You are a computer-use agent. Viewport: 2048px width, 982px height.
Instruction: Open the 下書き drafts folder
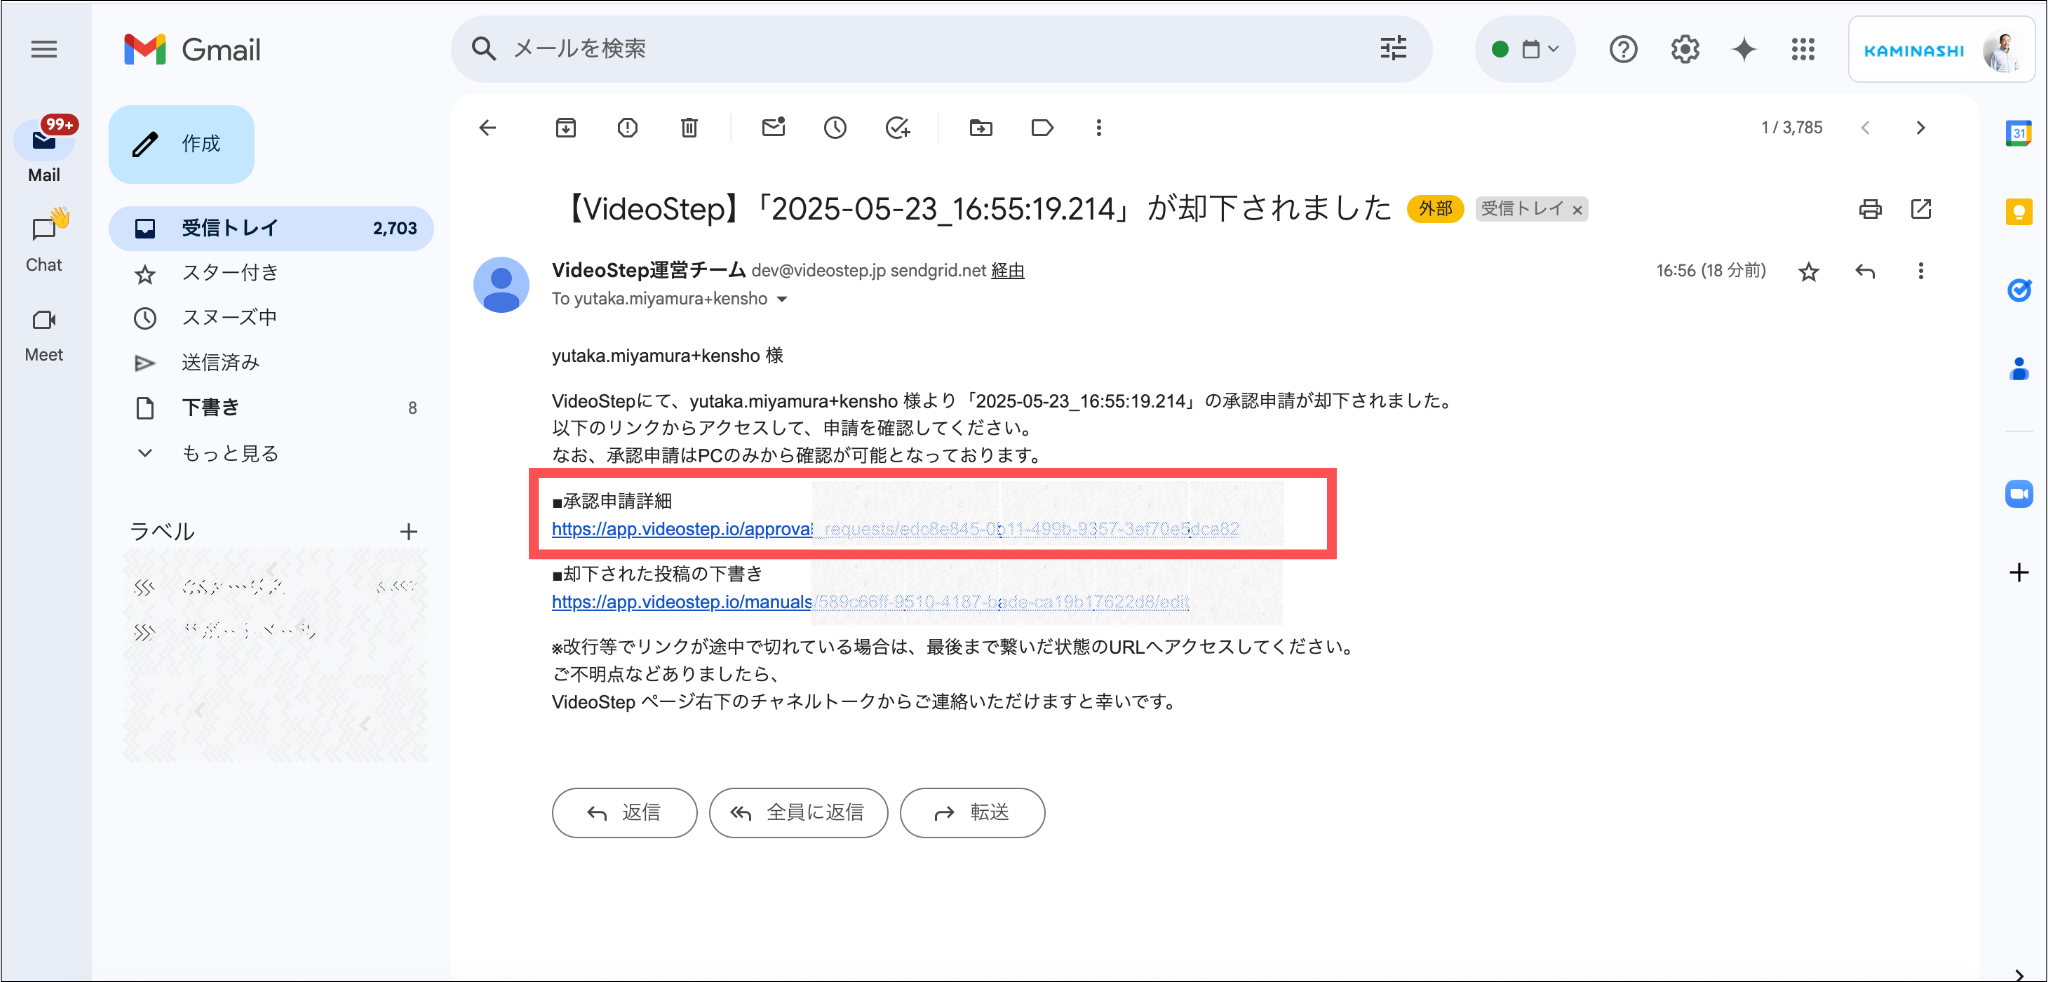pyautogui.click(x=271, y=407)
